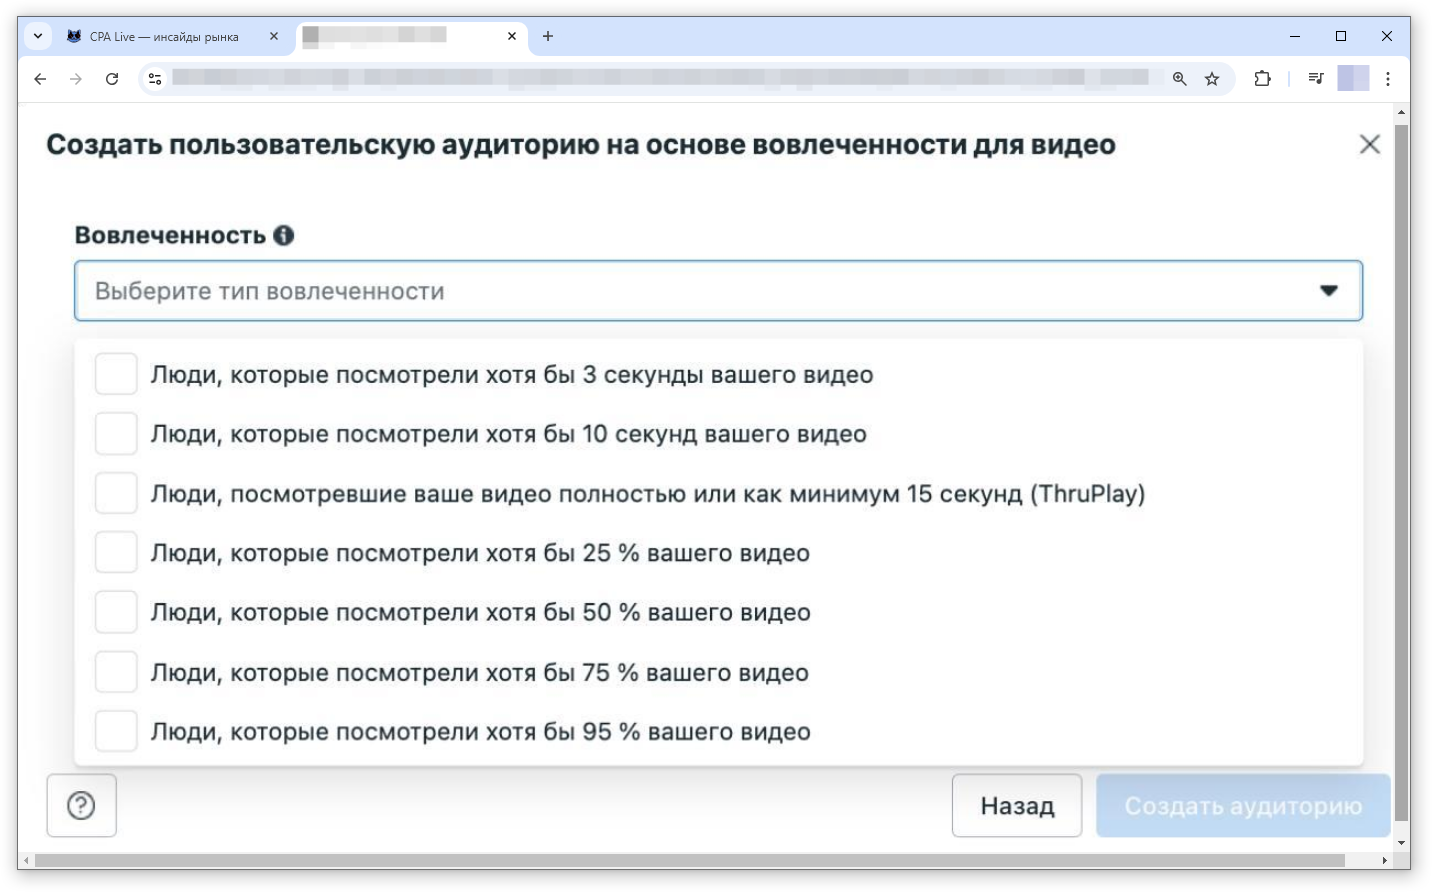Click the Создать аудиторию button

point(1243,805)
